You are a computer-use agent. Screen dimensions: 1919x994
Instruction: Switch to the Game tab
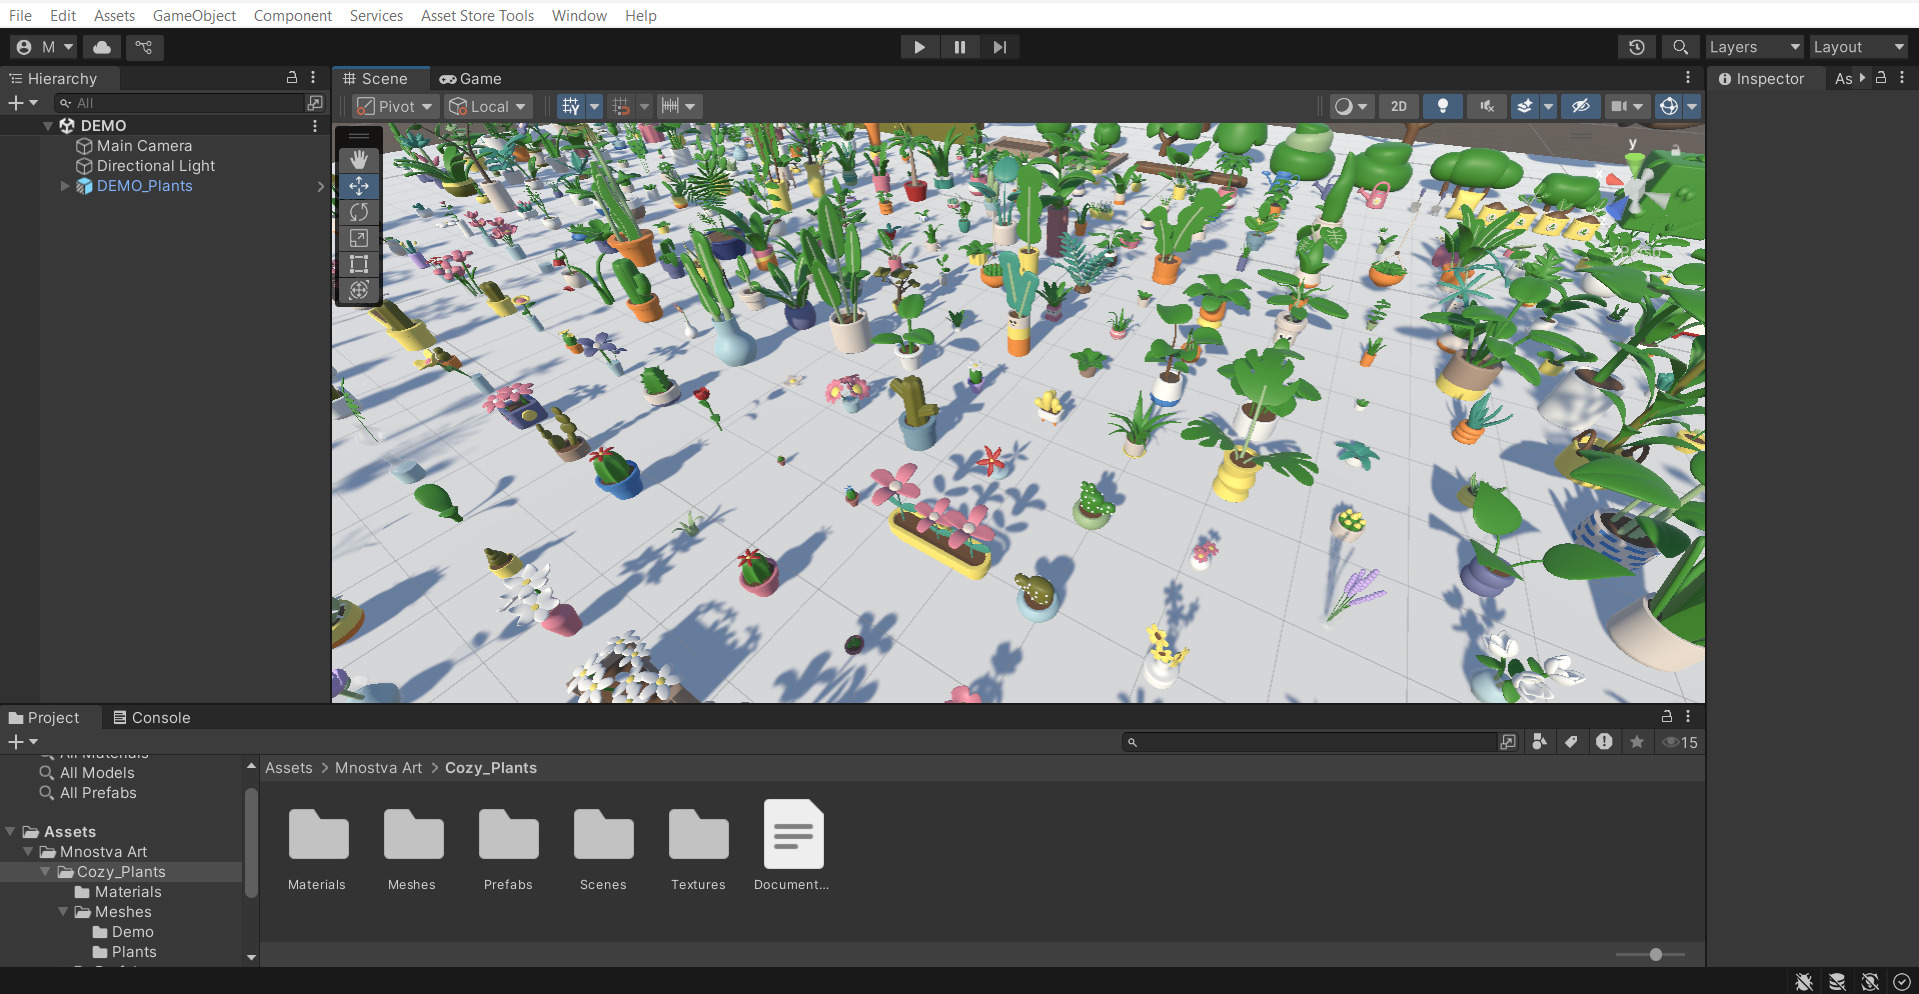[470, 78]
